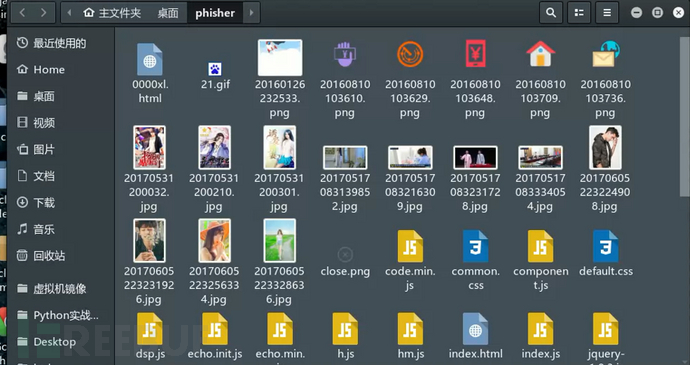The image size is (690, 365).
Task: Select the phisher path segment
Action: [x=215, y=13]
